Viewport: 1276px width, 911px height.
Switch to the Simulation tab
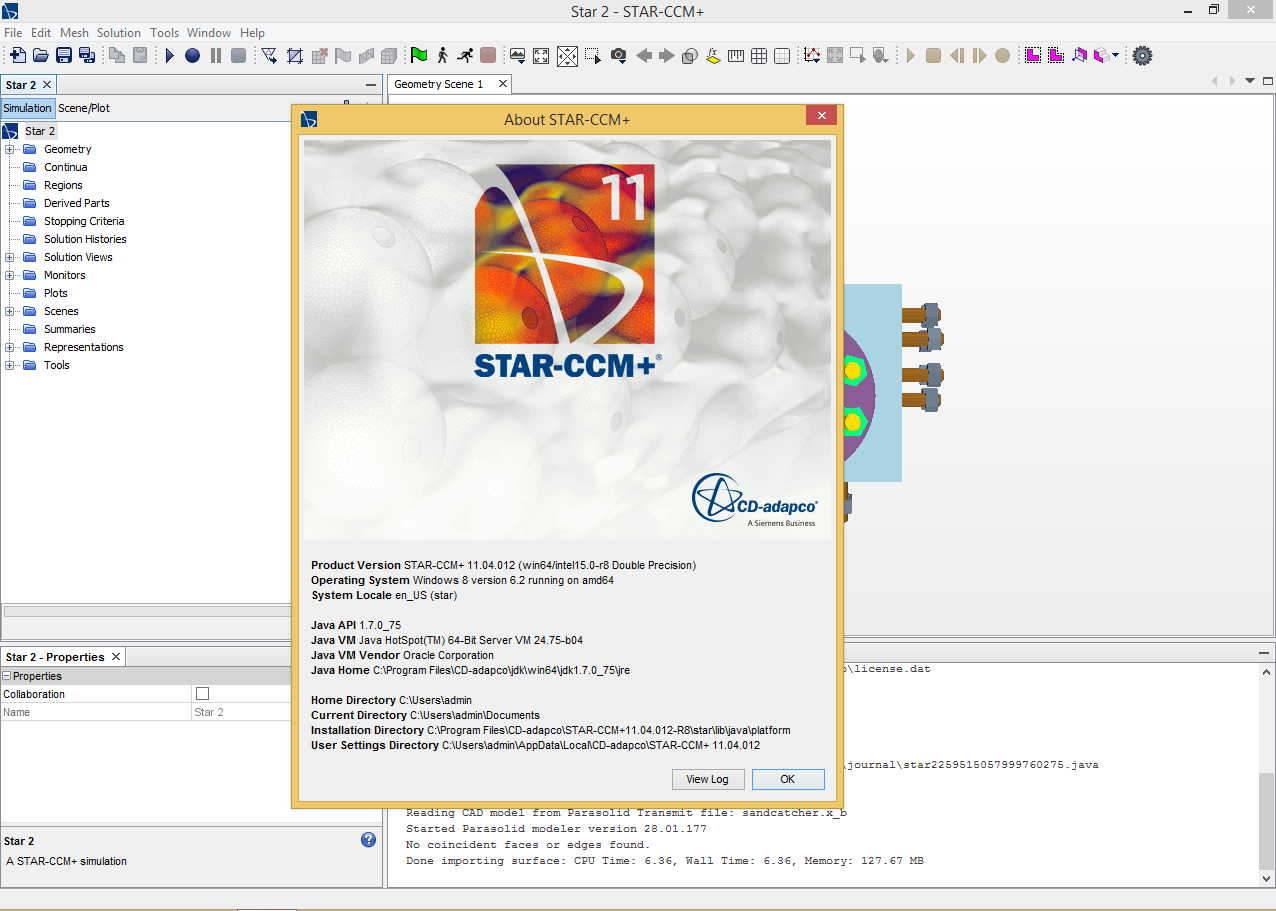[27, 108]
